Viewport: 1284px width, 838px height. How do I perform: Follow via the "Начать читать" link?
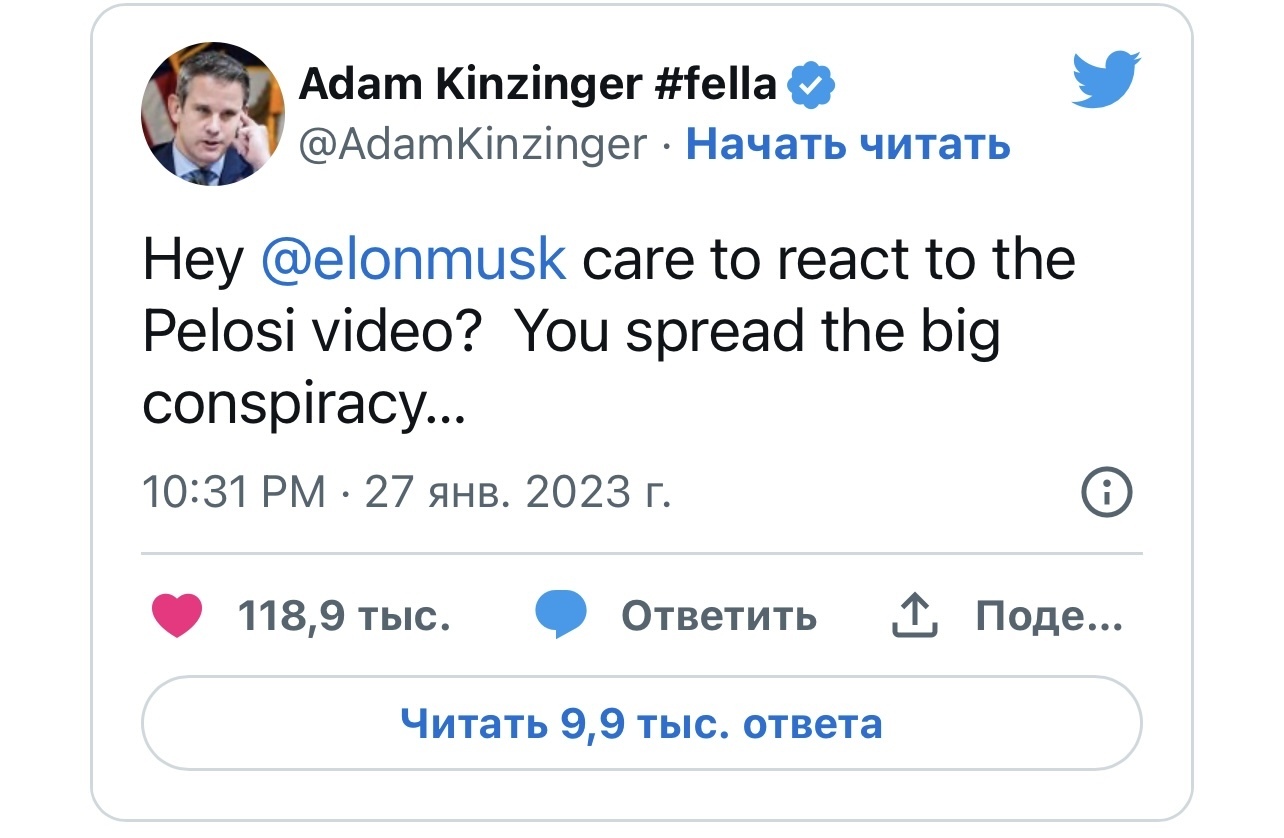[x=848, y=146]
